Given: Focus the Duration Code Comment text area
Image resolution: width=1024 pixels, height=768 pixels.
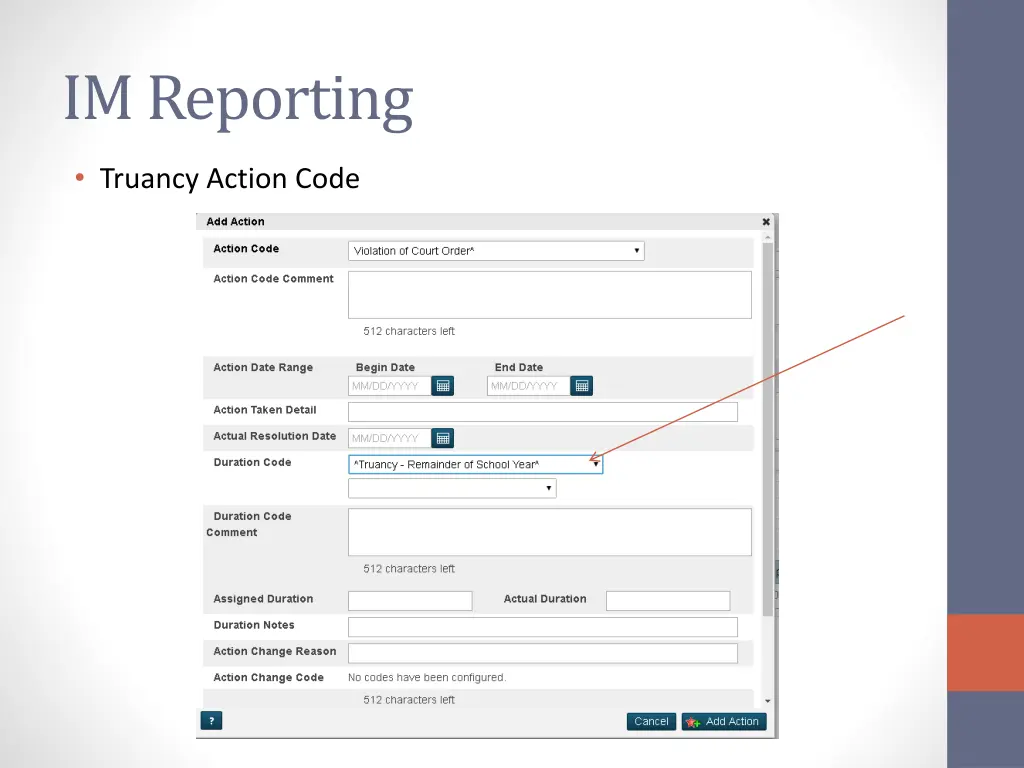Looking at the screenshot, I should [x=550, y=532].
